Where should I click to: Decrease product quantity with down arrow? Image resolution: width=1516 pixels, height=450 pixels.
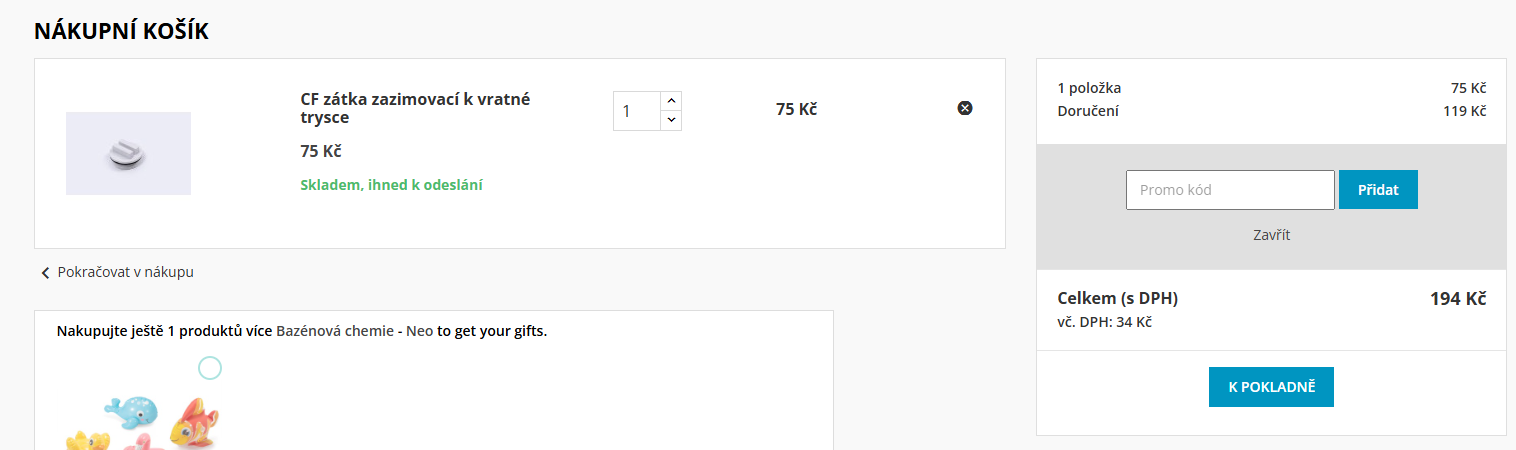pos(671,120)
